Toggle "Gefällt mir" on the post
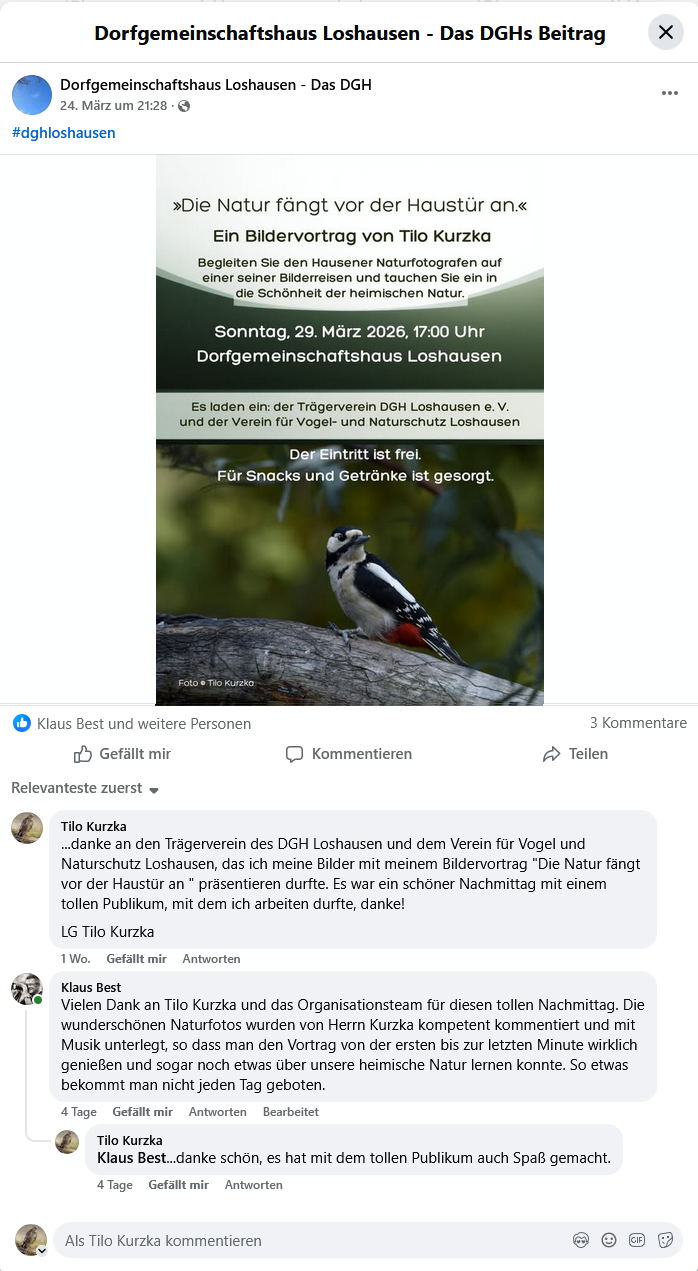The height and width of the screenshot is (1271, 698). coord(123,754)
